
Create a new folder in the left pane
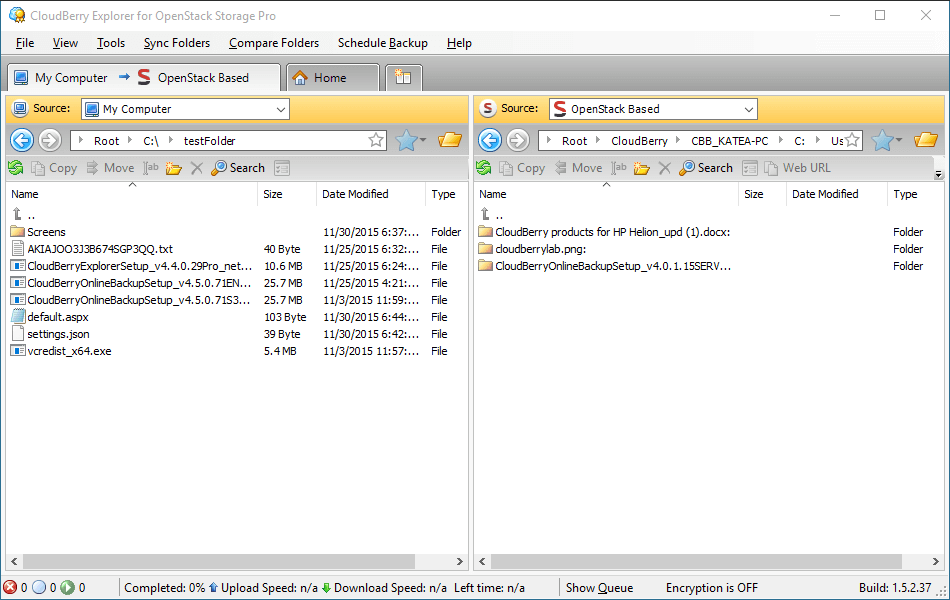coord(173,167)
